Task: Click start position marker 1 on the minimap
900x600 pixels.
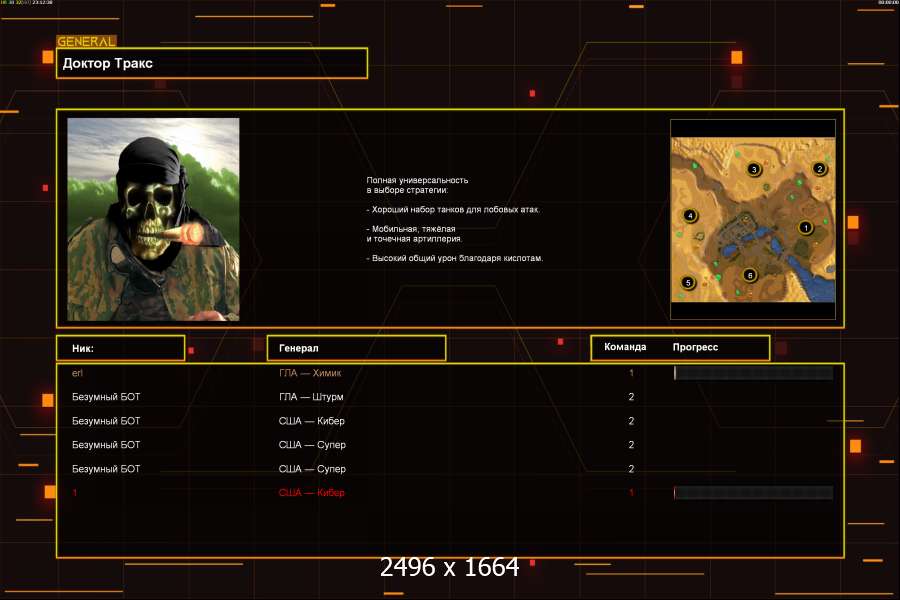Action: (x=805, y=228)
